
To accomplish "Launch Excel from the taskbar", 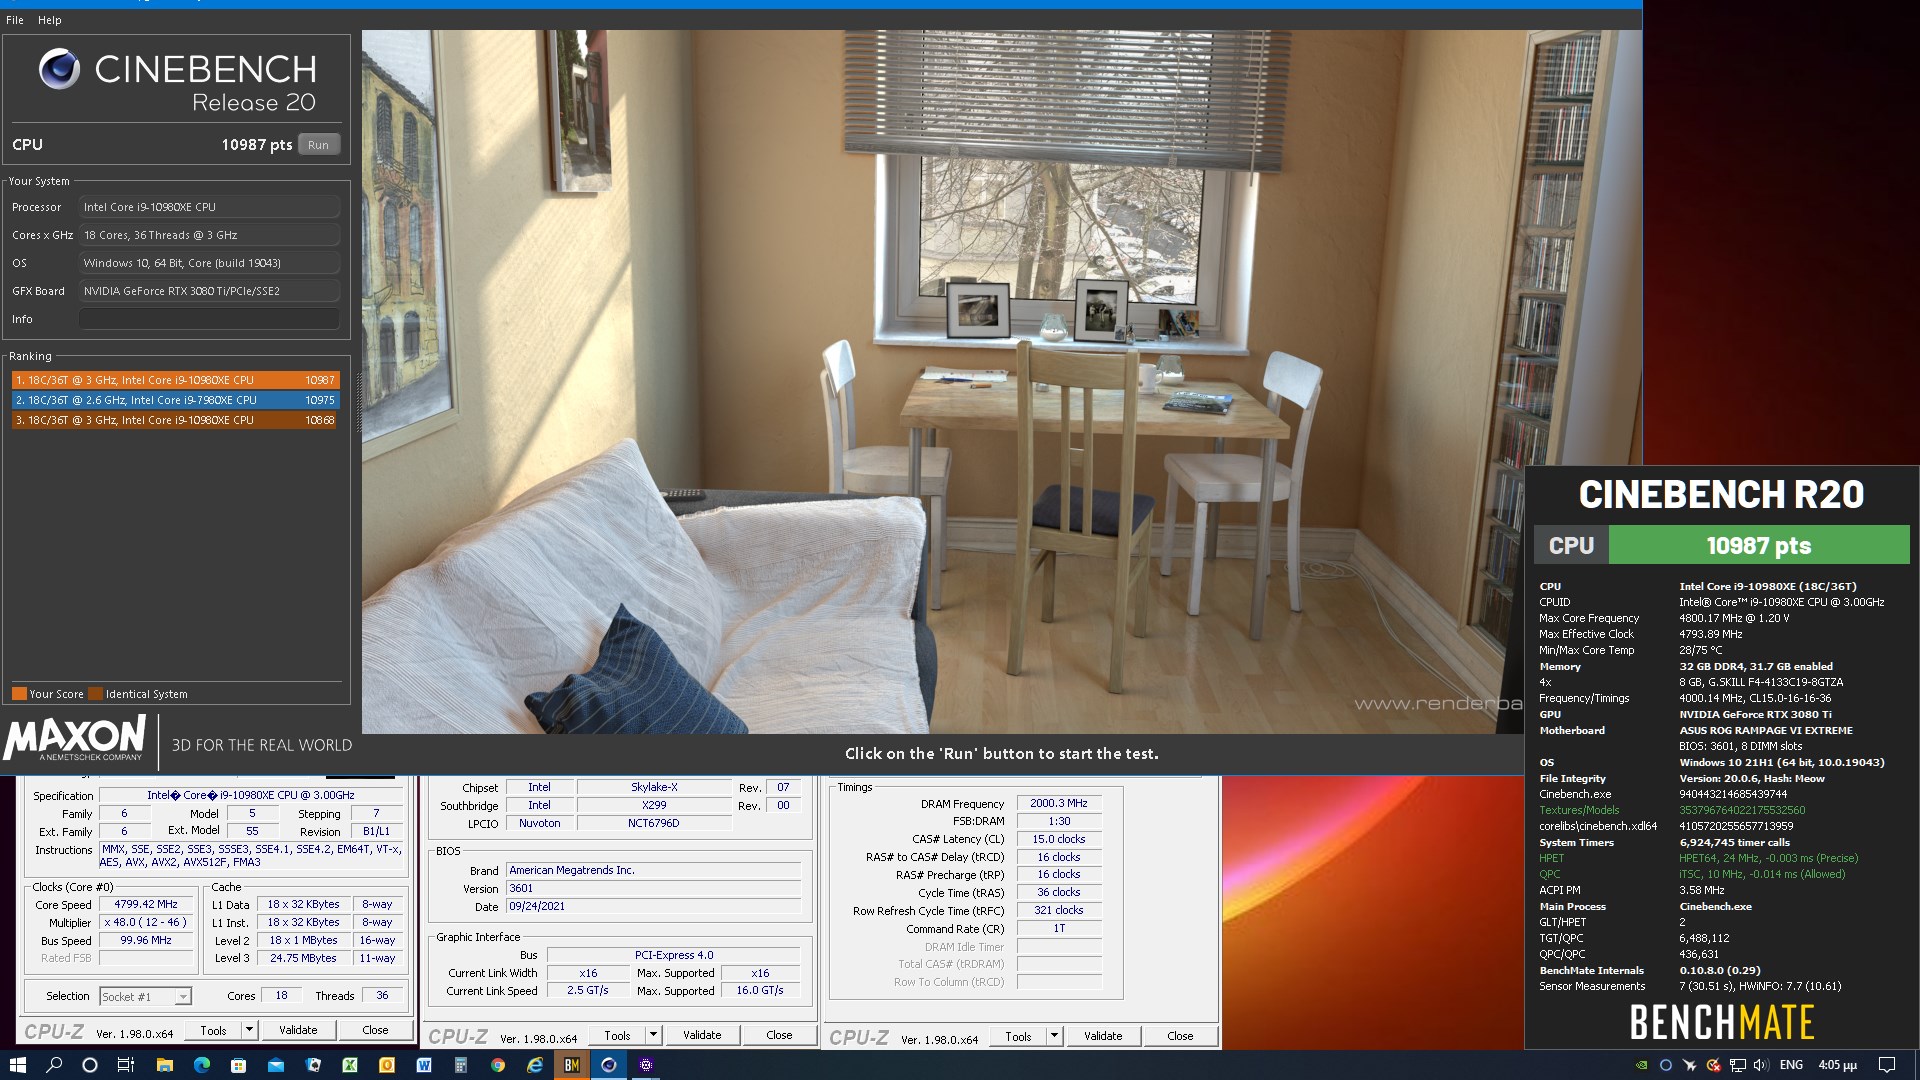I will [x=350, y=1065].
